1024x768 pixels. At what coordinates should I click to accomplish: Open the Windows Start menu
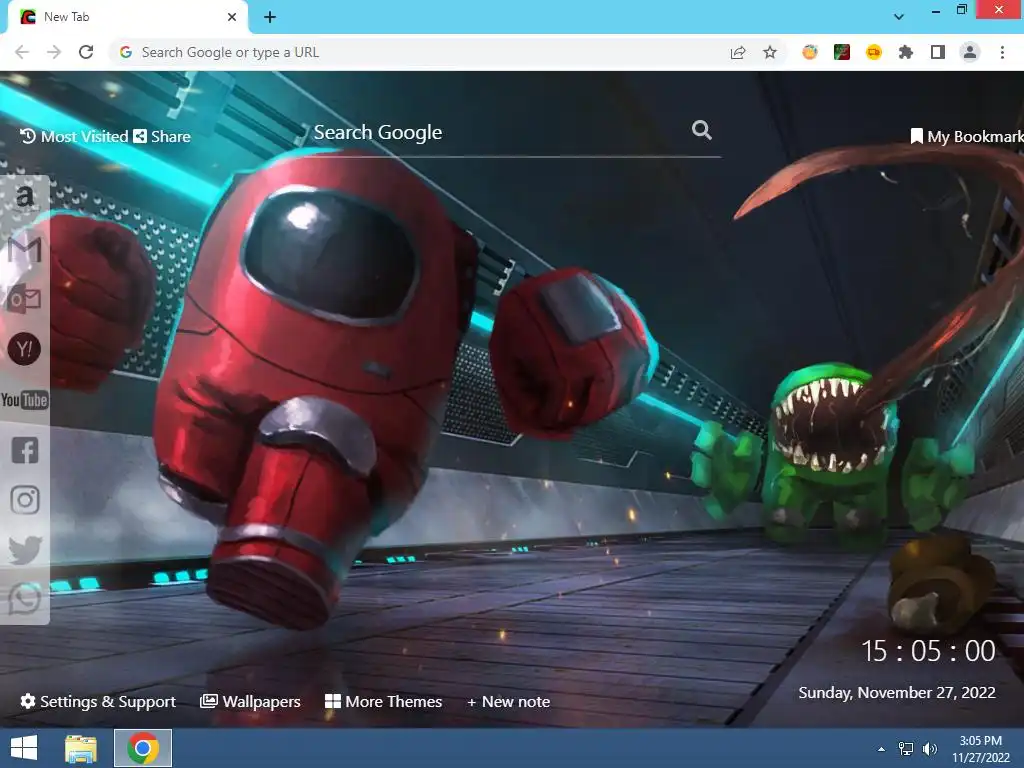tap(24, 748)
